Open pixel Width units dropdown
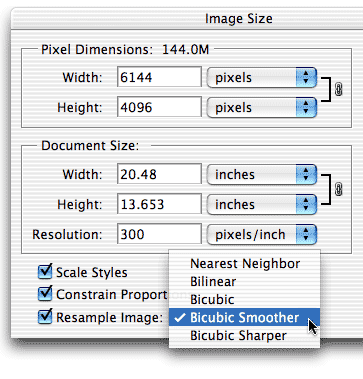Image resolution: width=363 pixels, height=379 pixels. 262,78
